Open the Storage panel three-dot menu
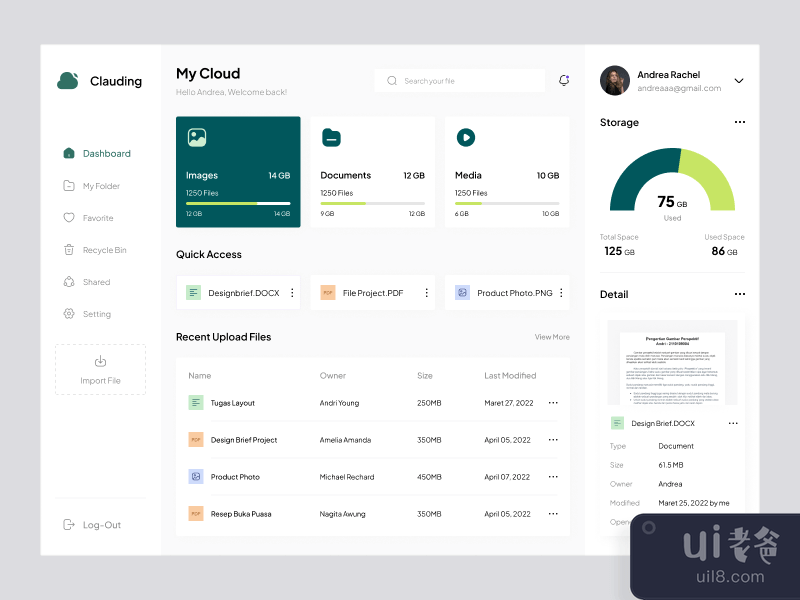 [740, 122]
